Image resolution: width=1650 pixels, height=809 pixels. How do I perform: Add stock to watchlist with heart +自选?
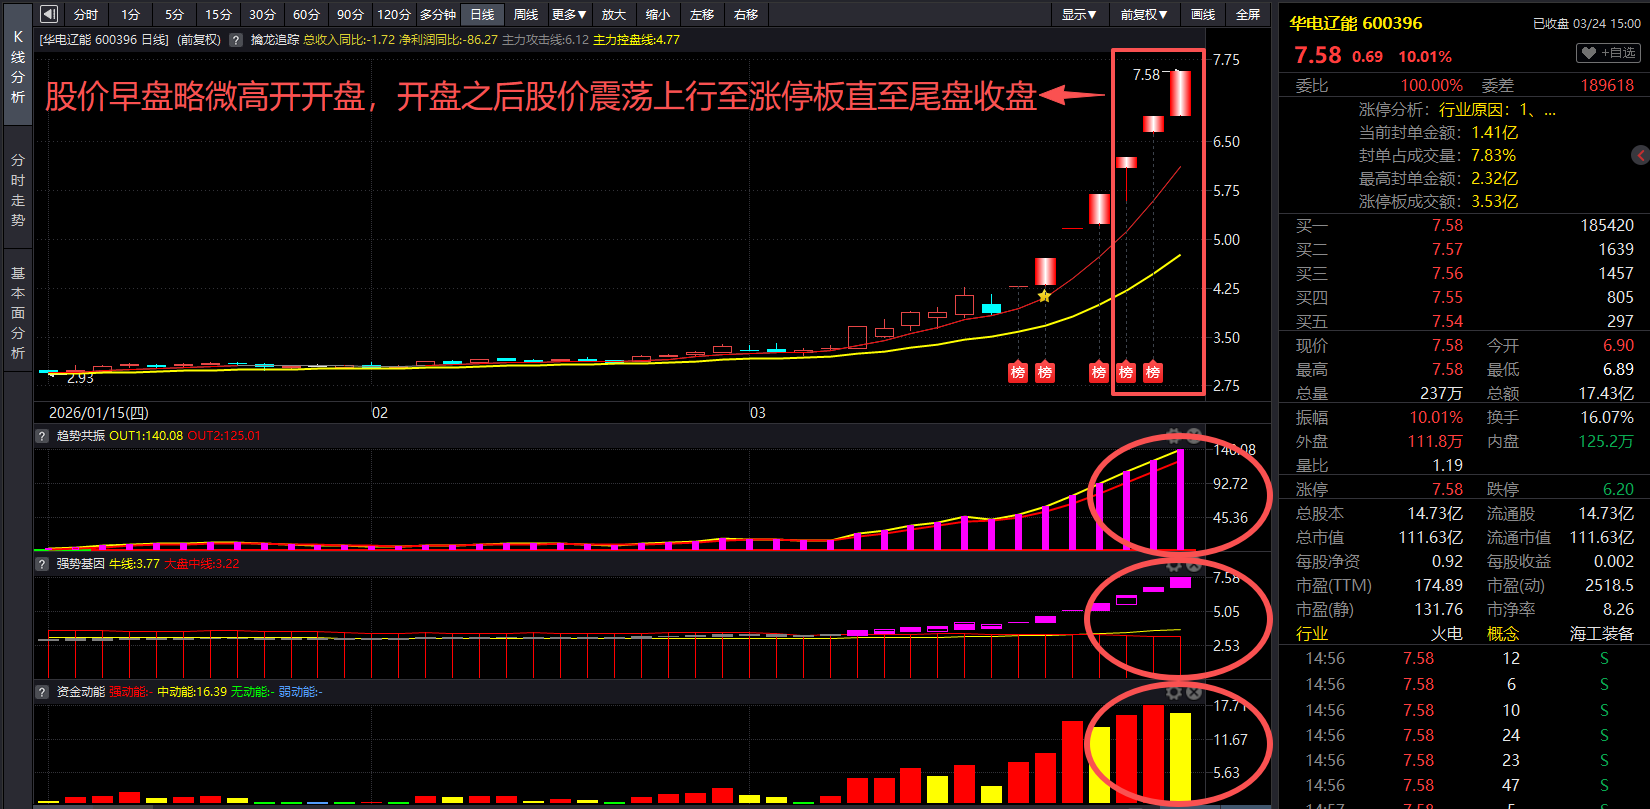[x=1608, y=53]
